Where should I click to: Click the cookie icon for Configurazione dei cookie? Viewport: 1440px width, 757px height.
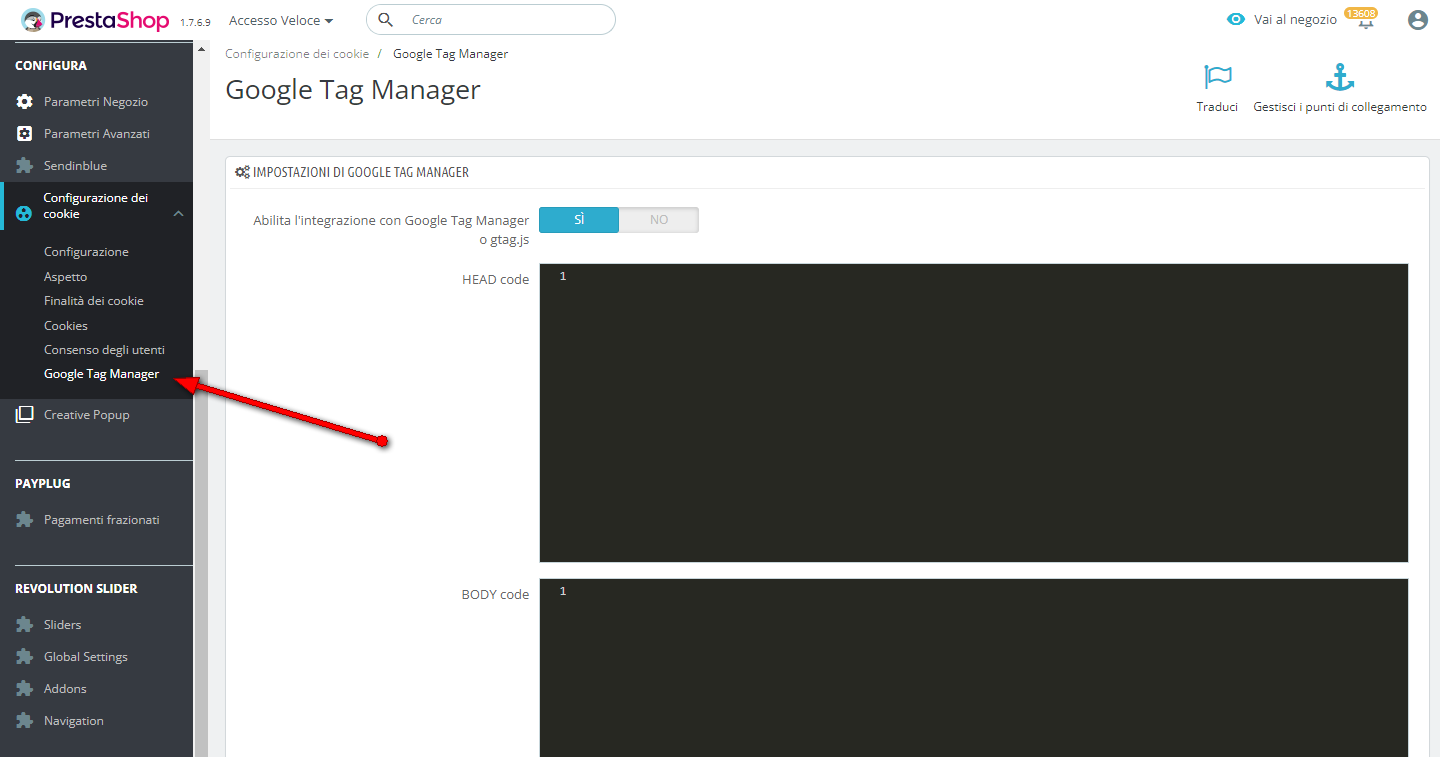[25, 213]
